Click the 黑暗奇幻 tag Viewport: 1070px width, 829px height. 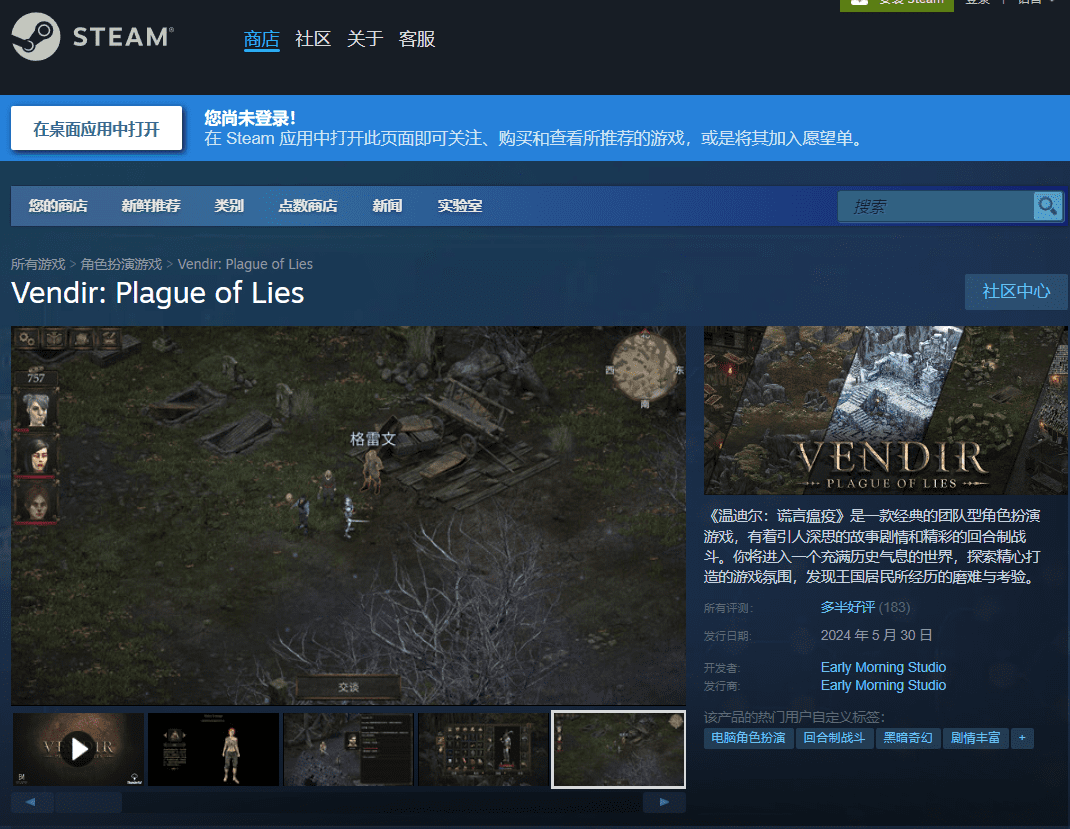coord(907,738)
